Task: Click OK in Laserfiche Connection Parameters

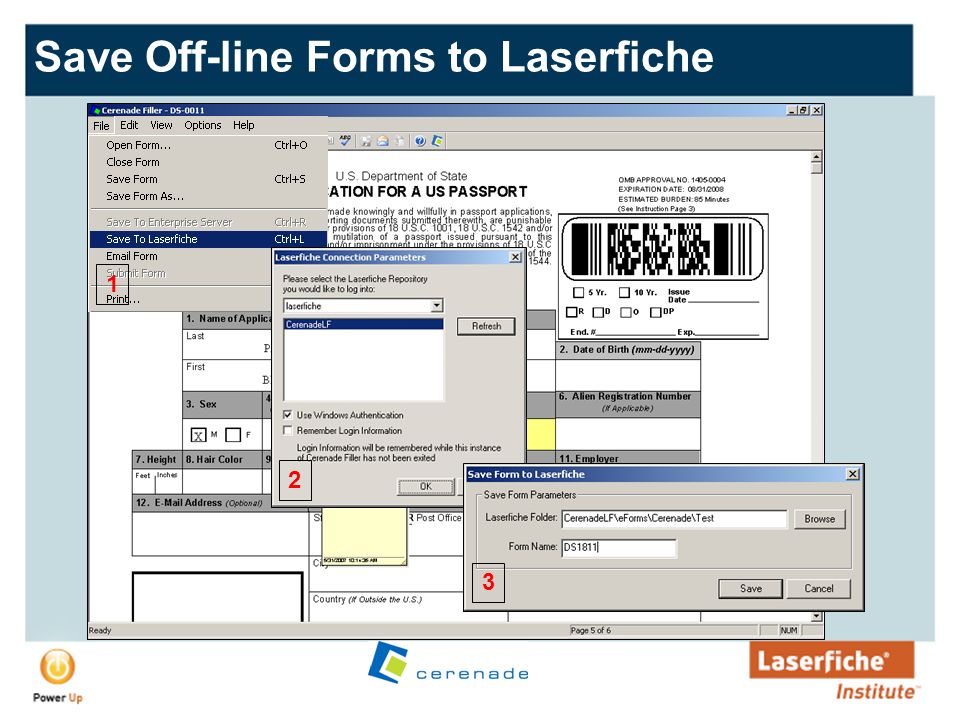Action: [426, 487]
